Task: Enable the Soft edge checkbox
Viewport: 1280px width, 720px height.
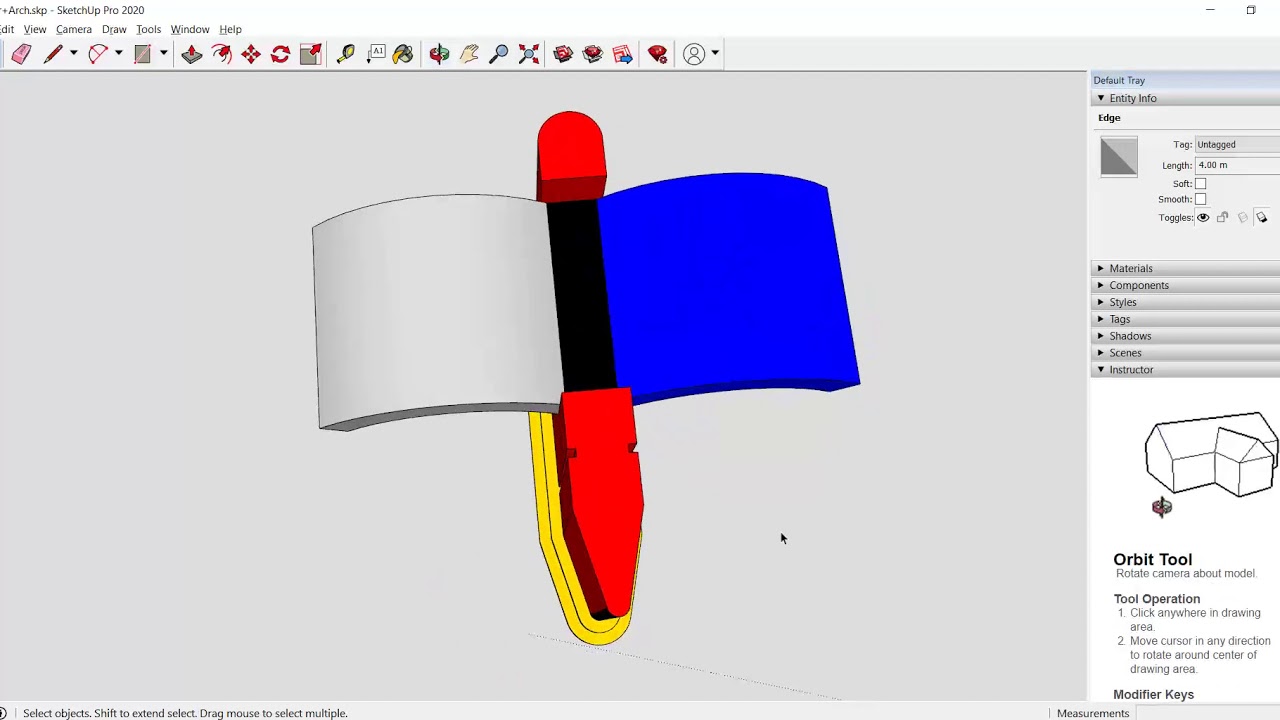Action: [1200, 184]
